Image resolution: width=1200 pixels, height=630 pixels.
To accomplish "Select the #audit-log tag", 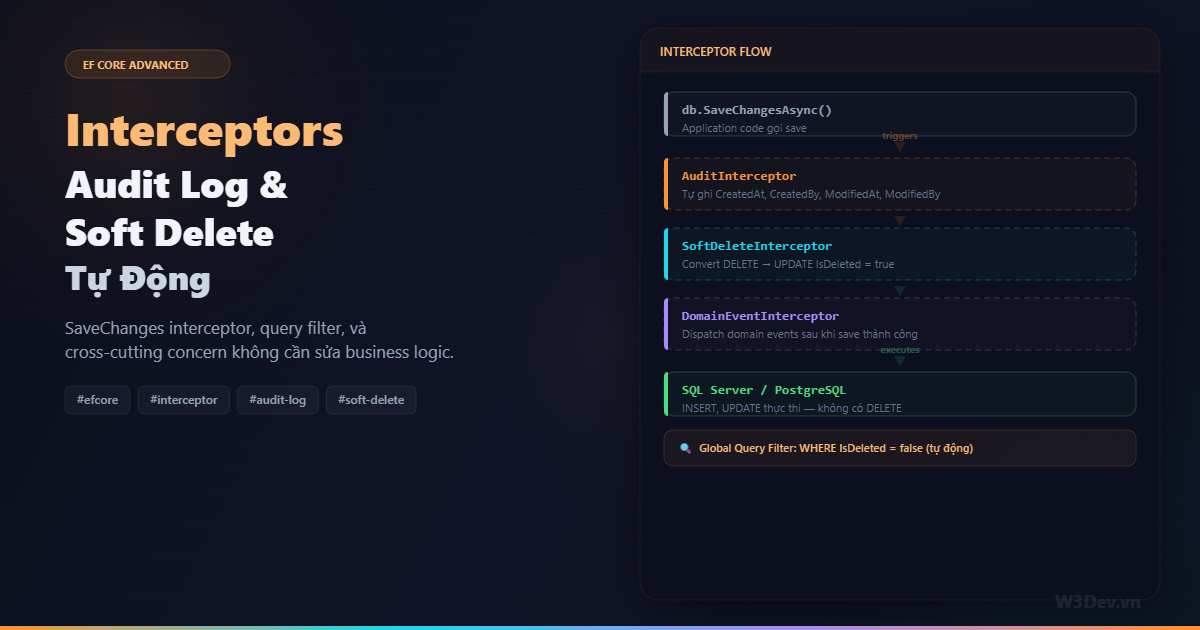I will click(x=277, y=399).
